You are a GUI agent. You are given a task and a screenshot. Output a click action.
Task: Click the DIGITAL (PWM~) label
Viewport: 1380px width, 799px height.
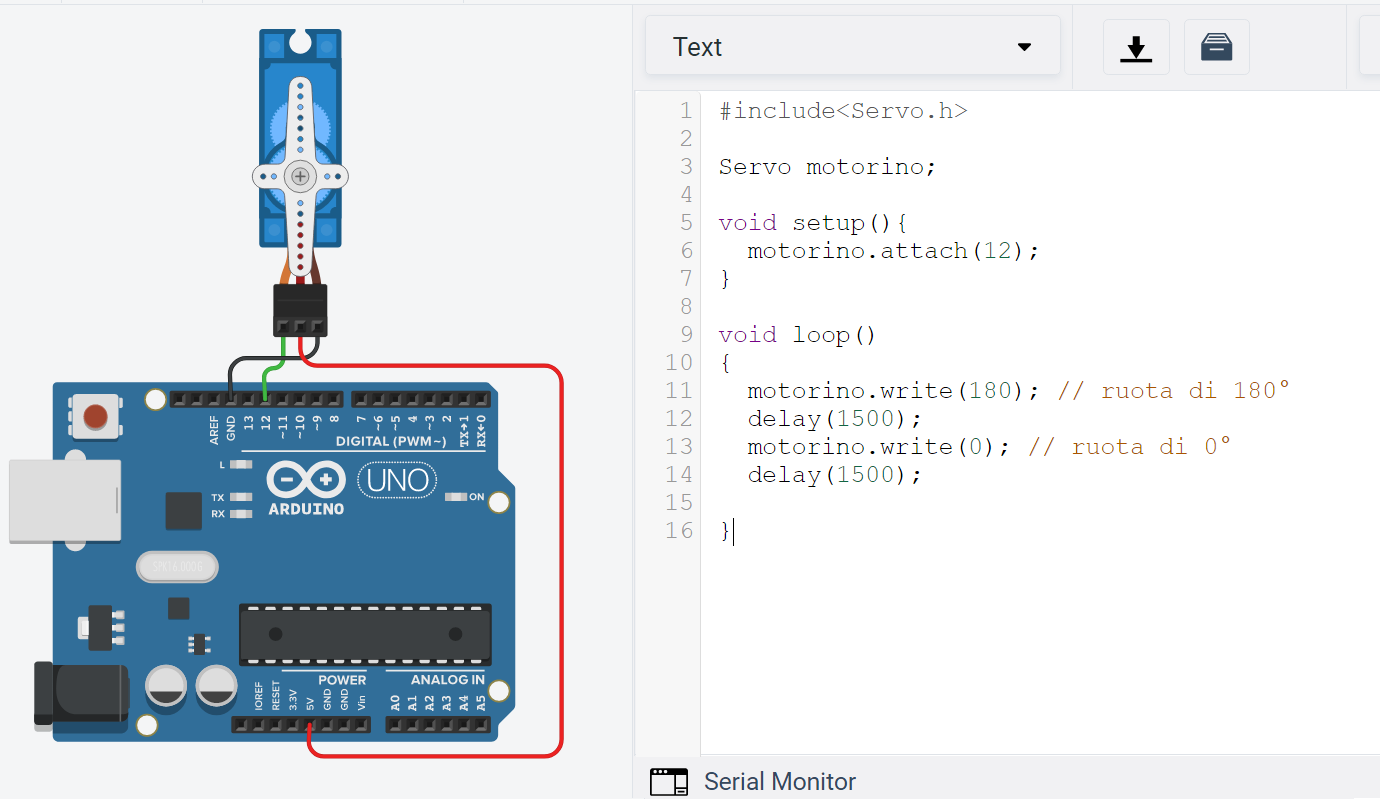pyautogui.click(x=391, y=441)
